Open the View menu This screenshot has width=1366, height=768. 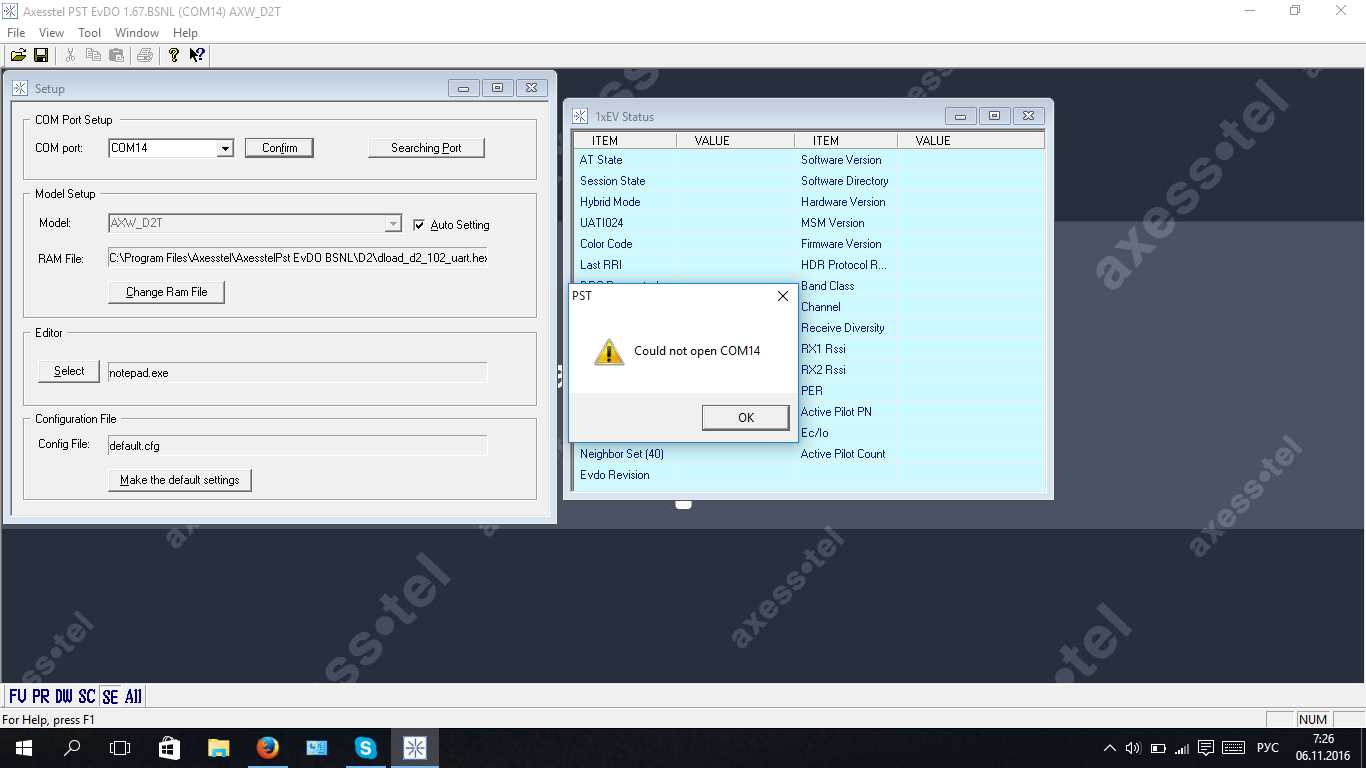point(51,33)
